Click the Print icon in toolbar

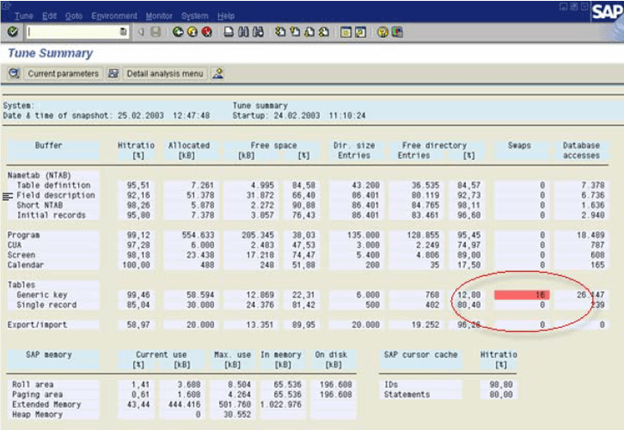pyautogui.click(x=229, y=32)
